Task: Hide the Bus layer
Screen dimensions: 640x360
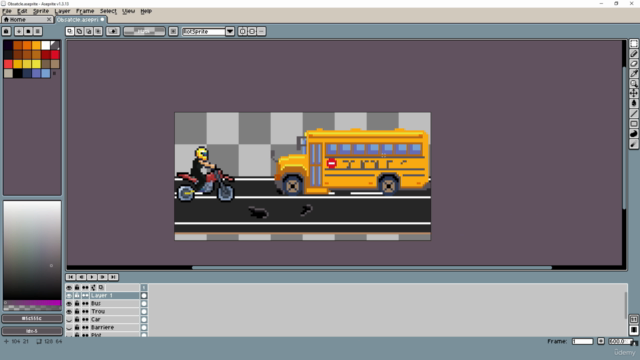Action: click(x=69, y=303)
